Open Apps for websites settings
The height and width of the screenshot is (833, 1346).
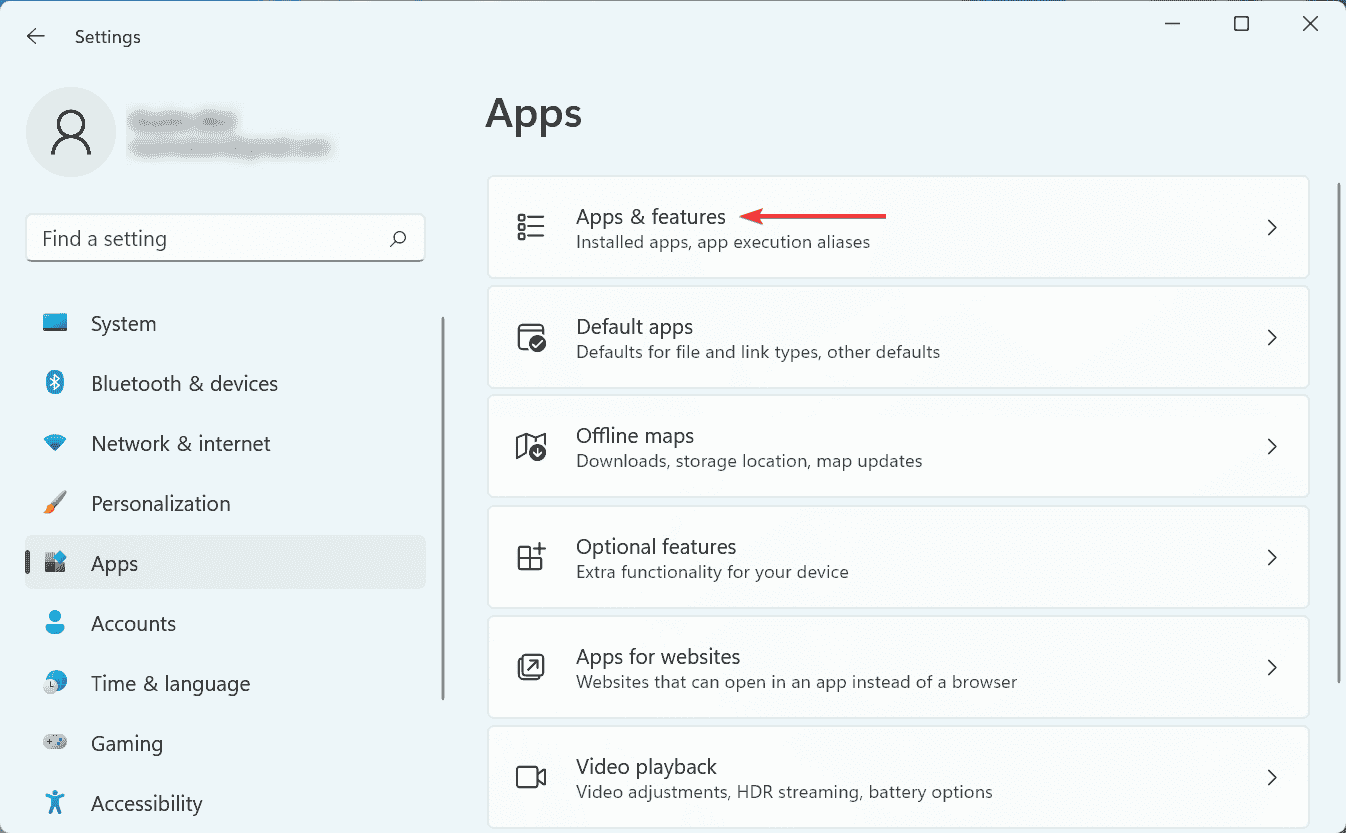(898, 667)
